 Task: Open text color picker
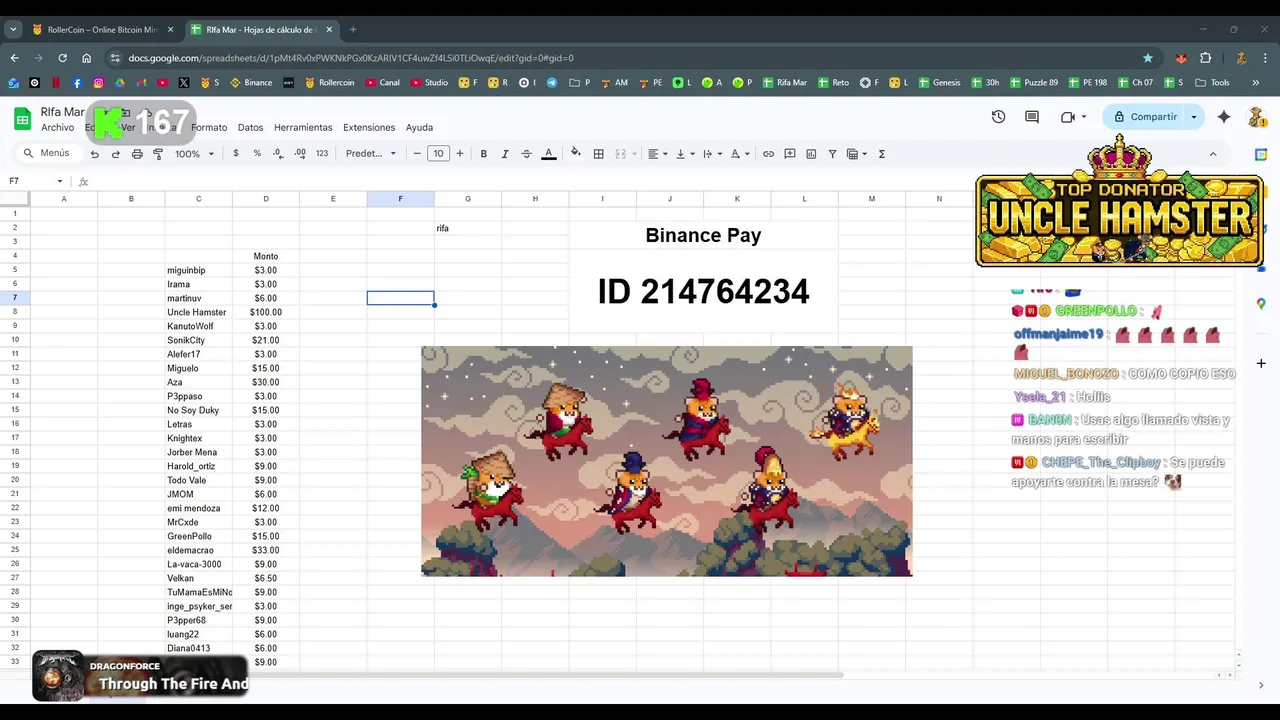click(x=548, y=154)
